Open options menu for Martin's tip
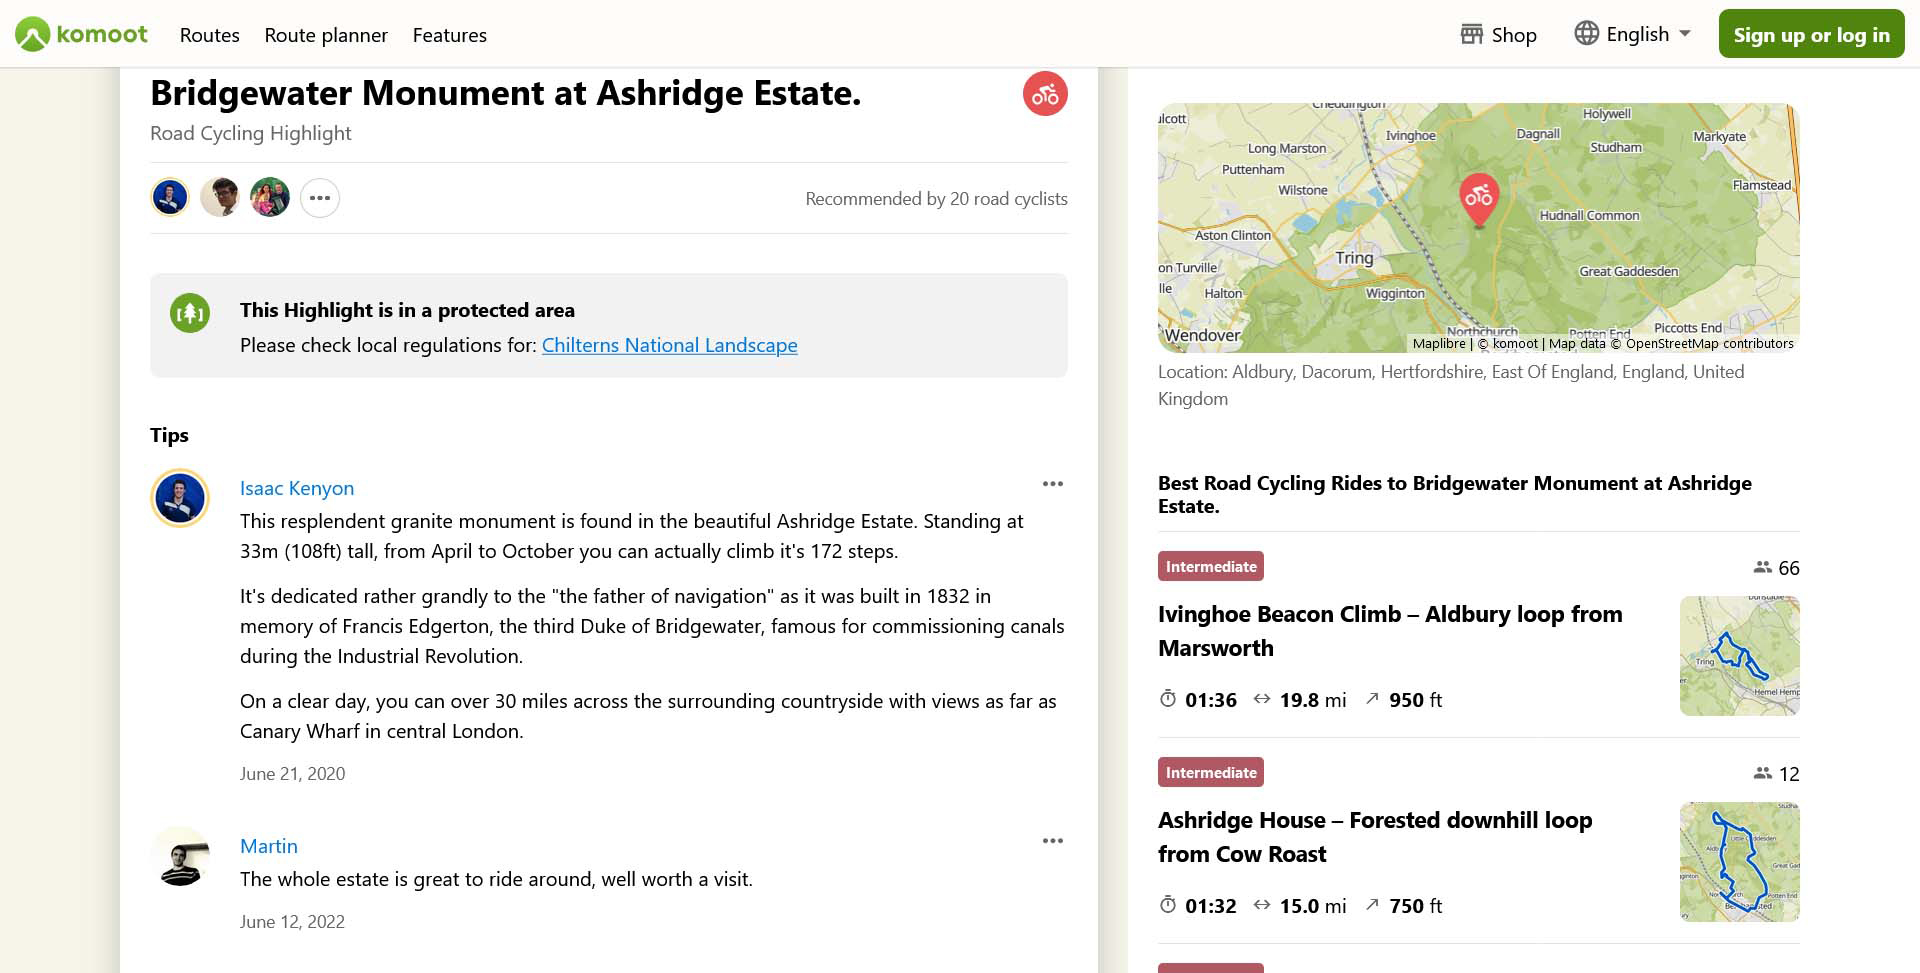Image resolution: width=1920 pixels, height=973 pixels. (x=1052, y=841)
